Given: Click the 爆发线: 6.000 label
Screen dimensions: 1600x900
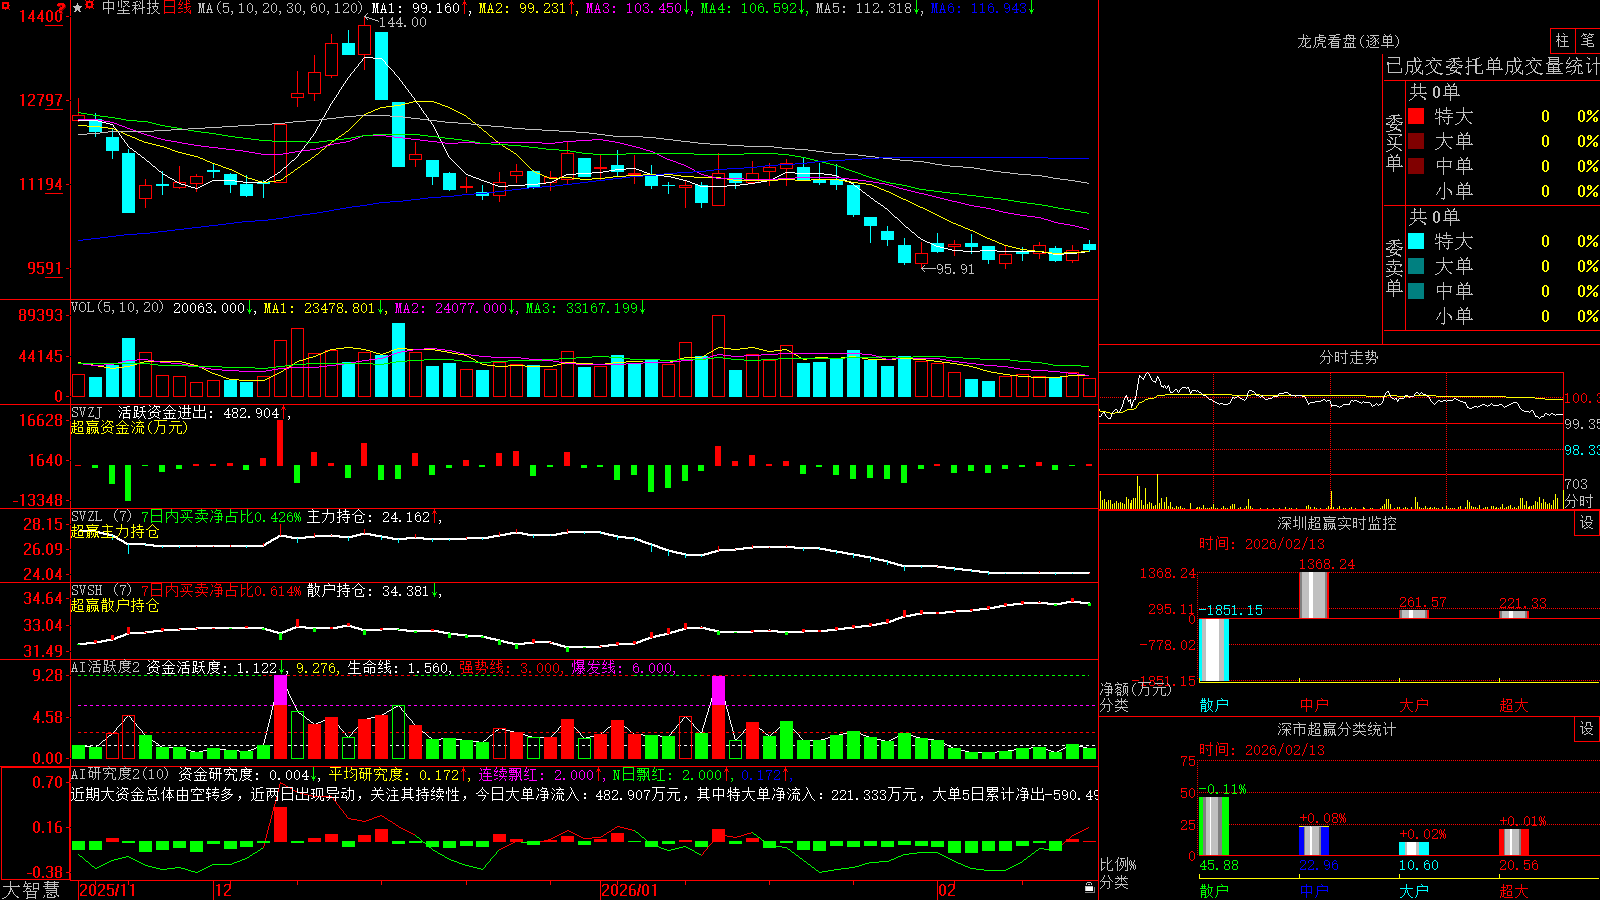Looking at the screenshot, I should pos(622,667).
